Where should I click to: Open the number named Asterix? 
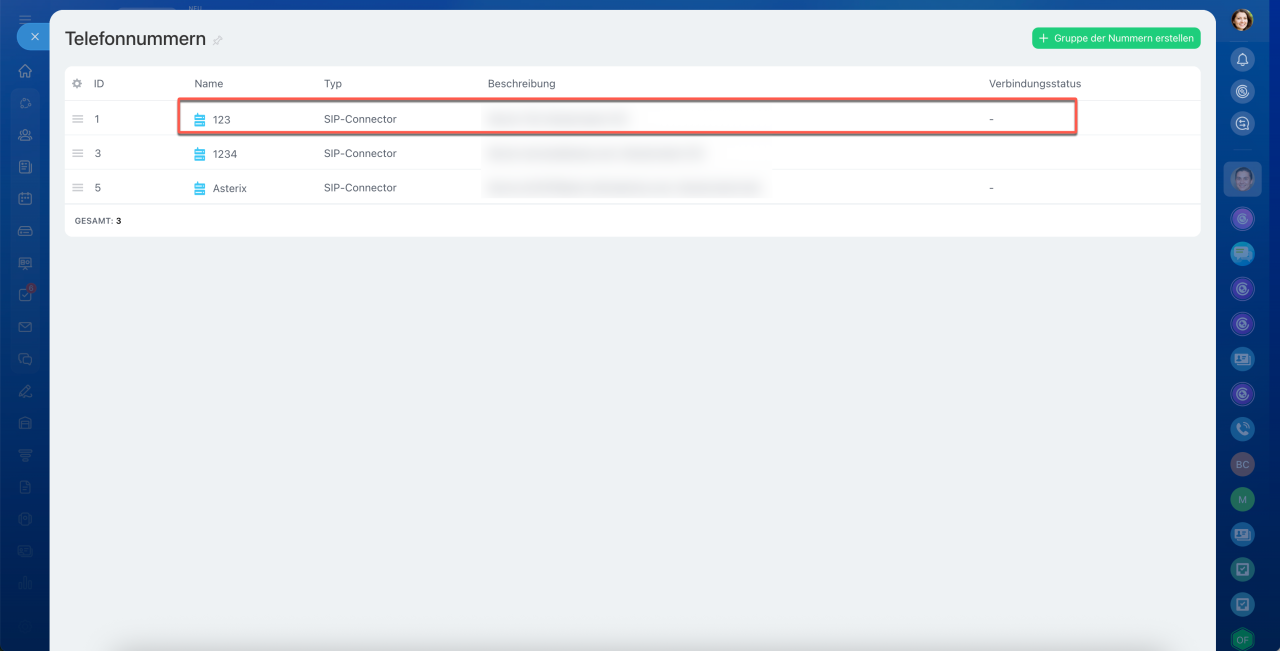230,188
